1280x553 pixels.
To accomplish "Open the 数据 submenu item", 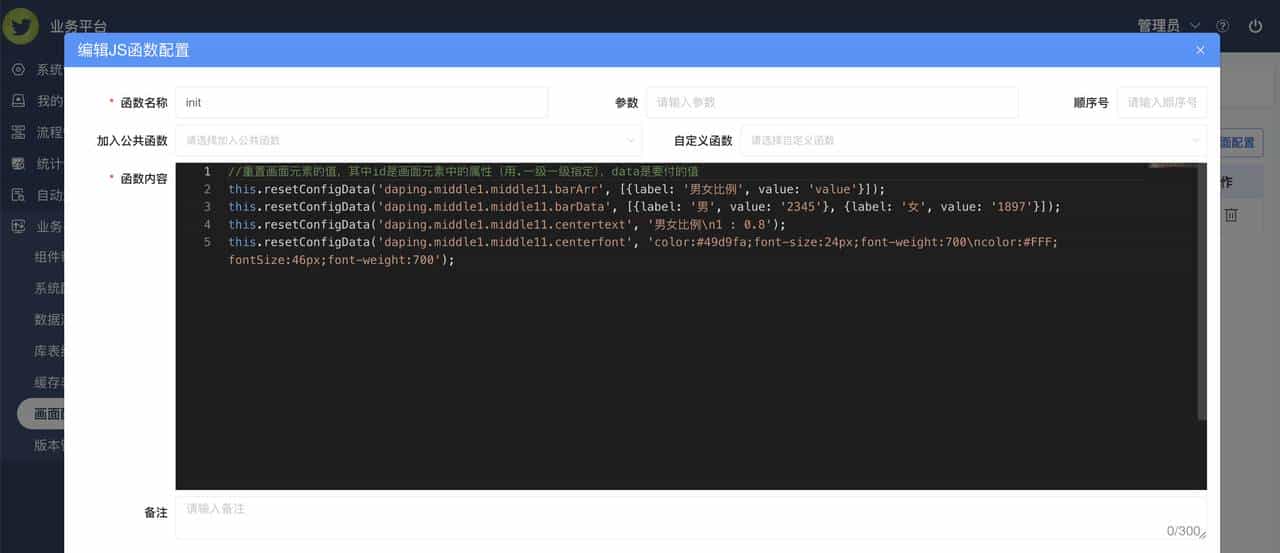I will [x=48, y=320].
